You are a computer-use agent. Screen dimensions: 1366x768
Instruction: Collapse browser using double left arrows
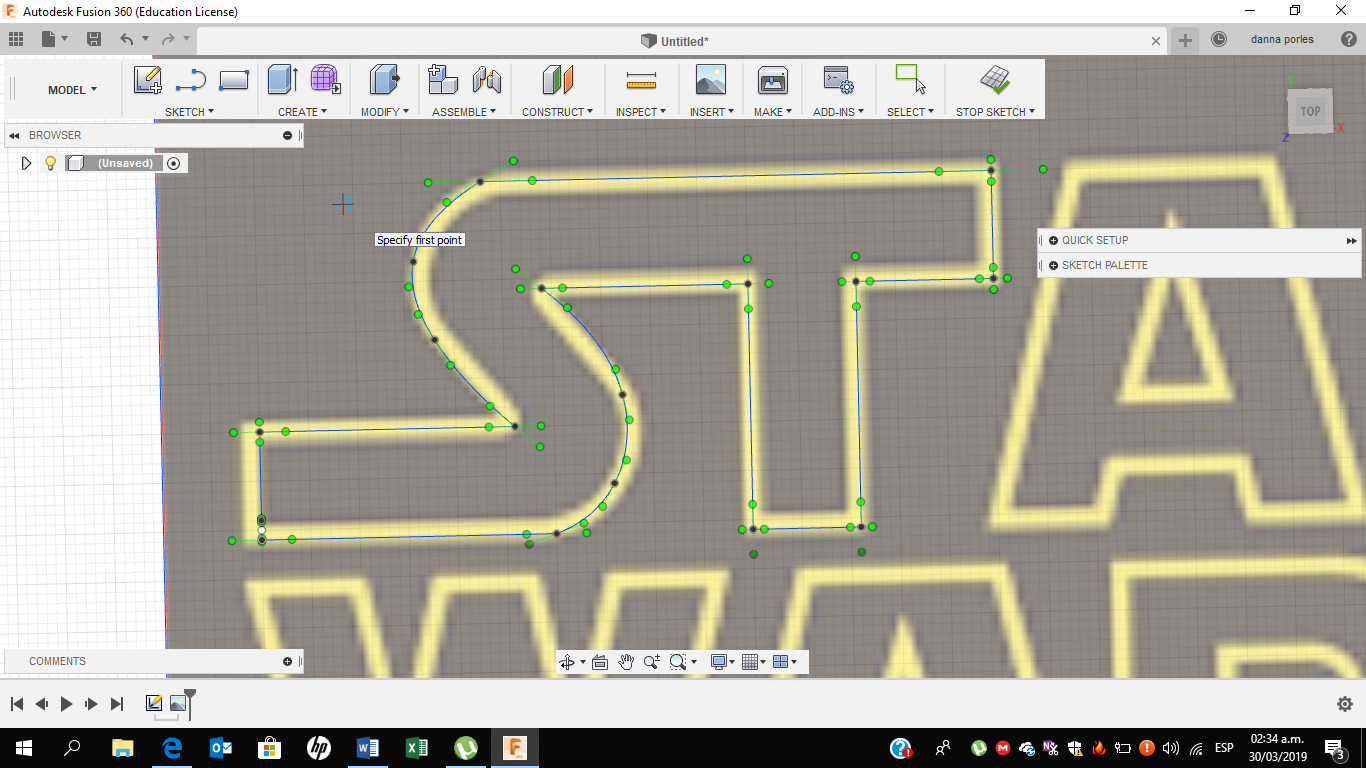15,135
